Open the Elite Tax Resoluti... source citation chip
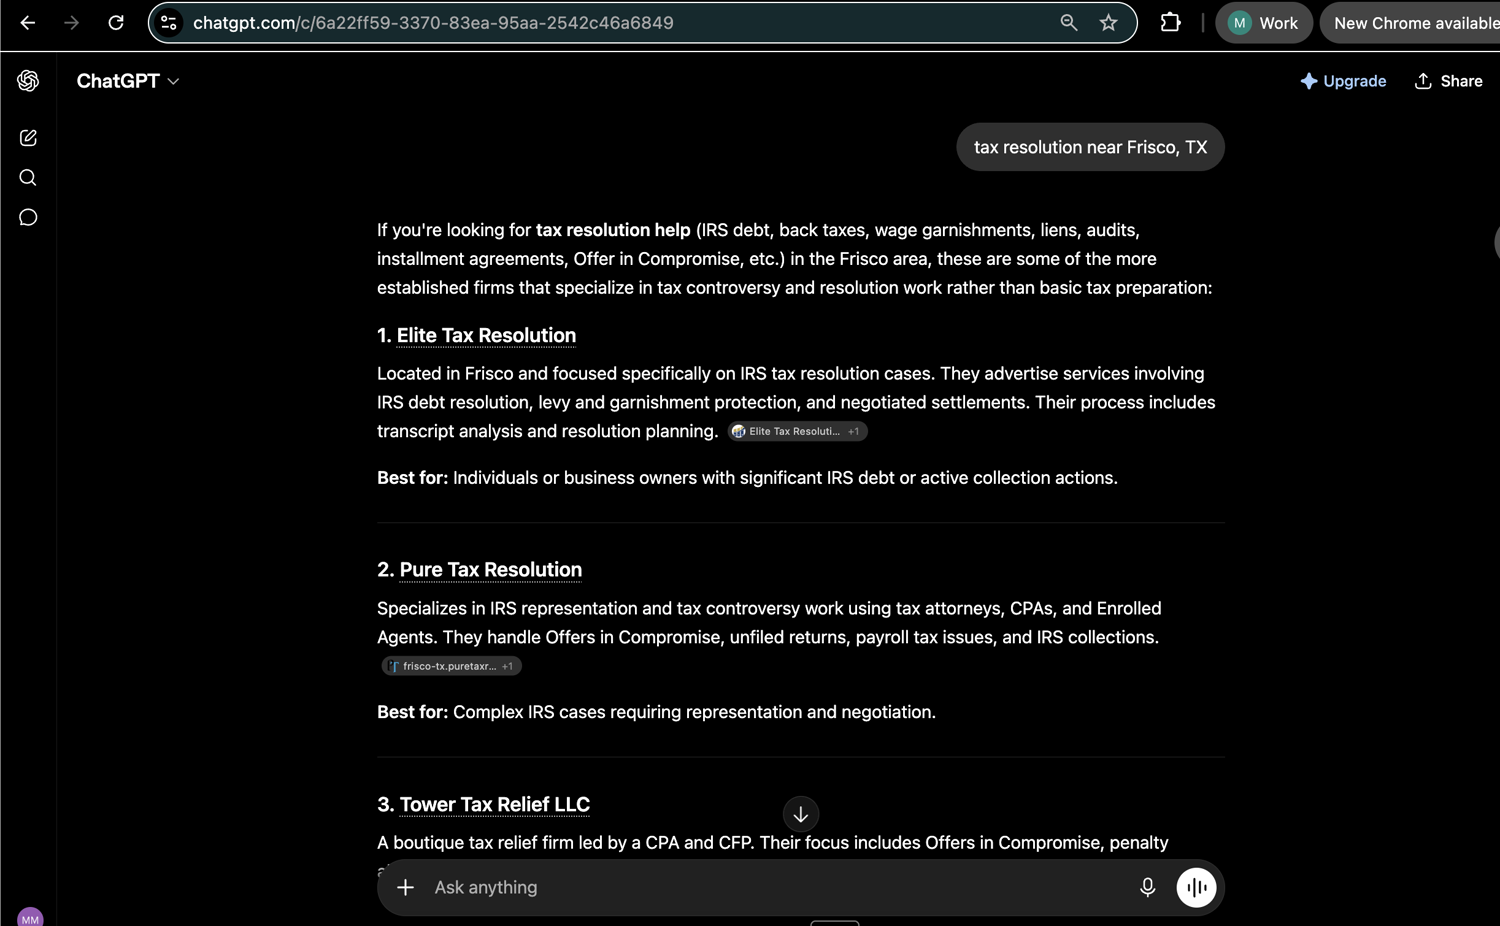Viewport: 1500px width, 926px height. 797,432
